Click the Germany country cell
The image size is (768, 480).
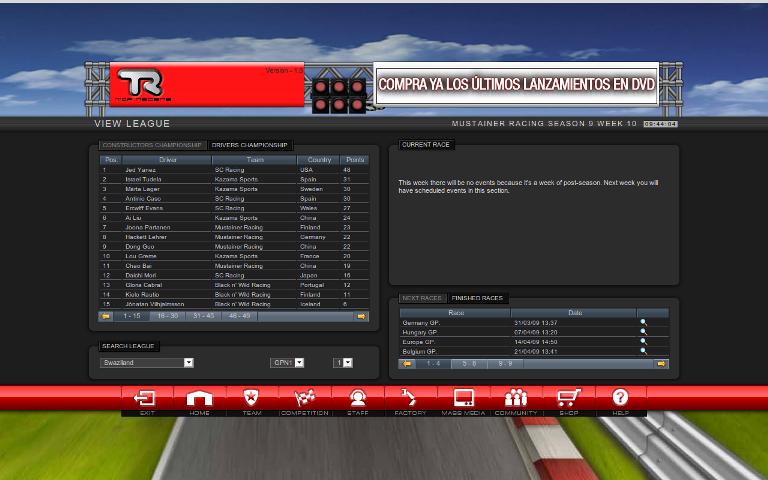pyautogui.click(x=312, y=237)
